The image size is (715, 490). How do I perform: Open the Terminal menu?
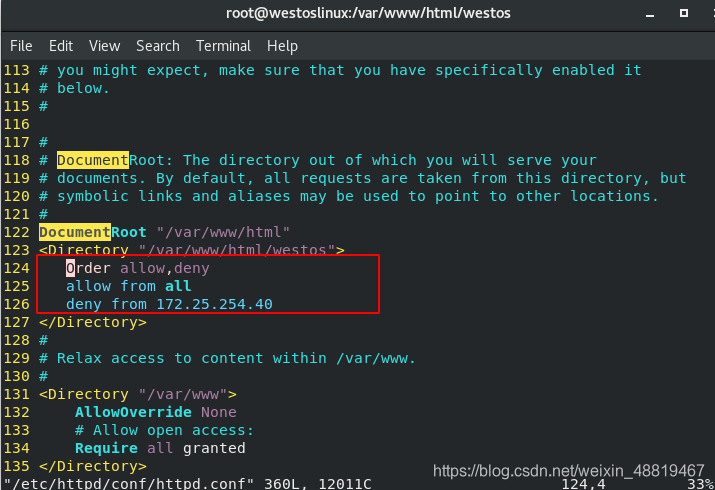click(x=223, y=46)
